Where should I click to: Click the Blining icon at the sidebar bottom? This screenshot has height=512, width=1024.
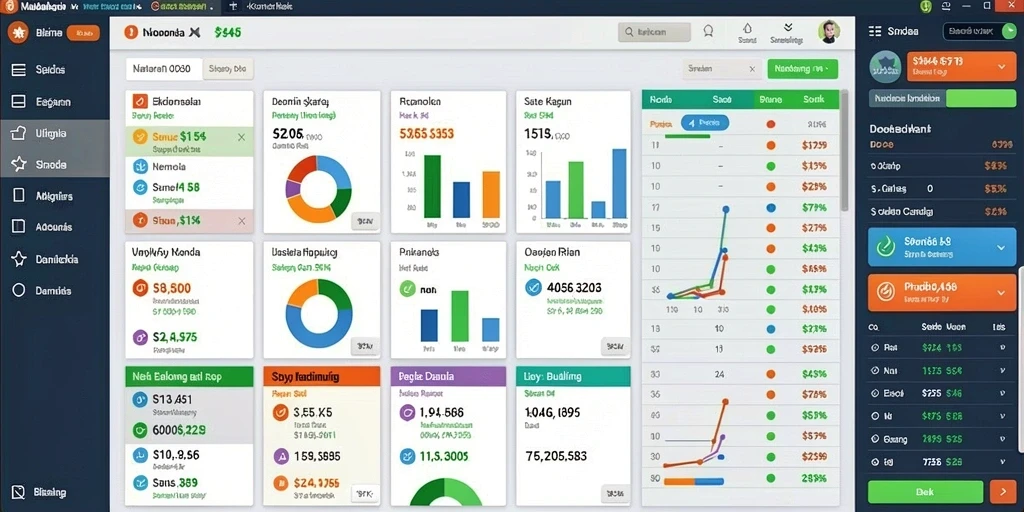19,492
